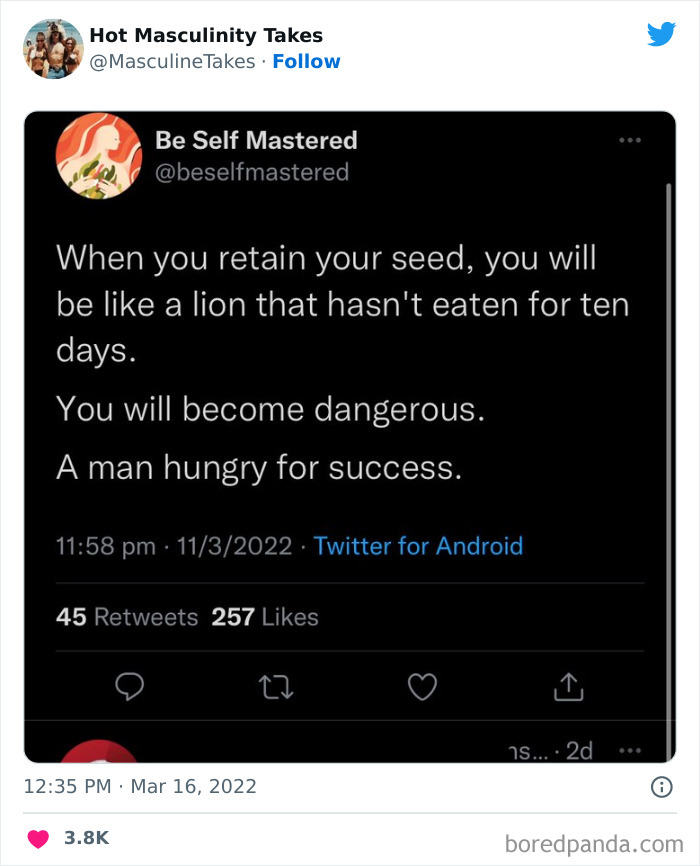
Task: Follow Hot Masculinity Takes
Action: 306,60
